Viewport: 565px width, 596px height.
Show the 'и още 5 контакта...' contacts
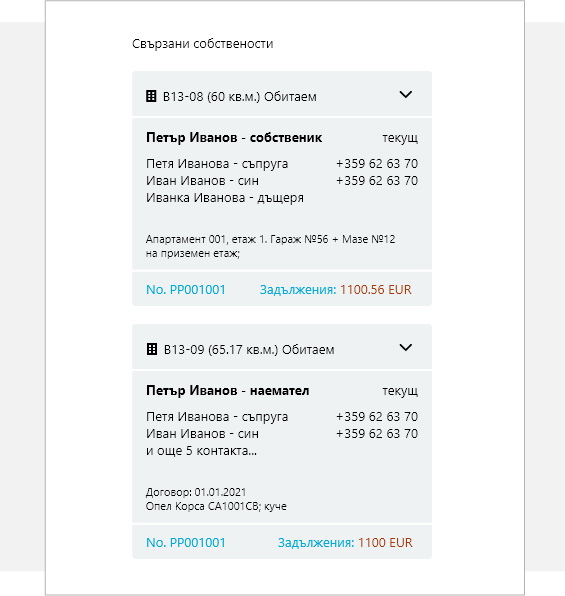point(202,451)
